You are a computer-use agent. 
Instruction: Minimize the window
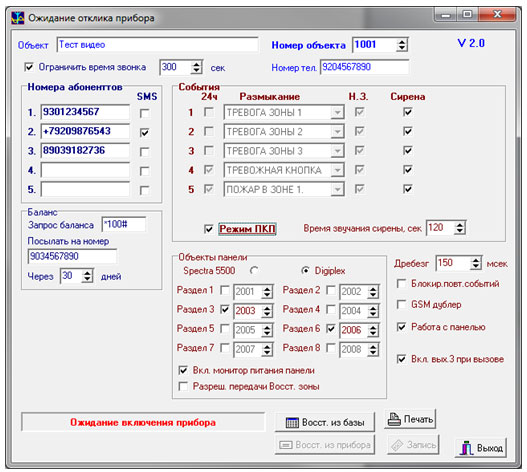[x=446, y=15]
